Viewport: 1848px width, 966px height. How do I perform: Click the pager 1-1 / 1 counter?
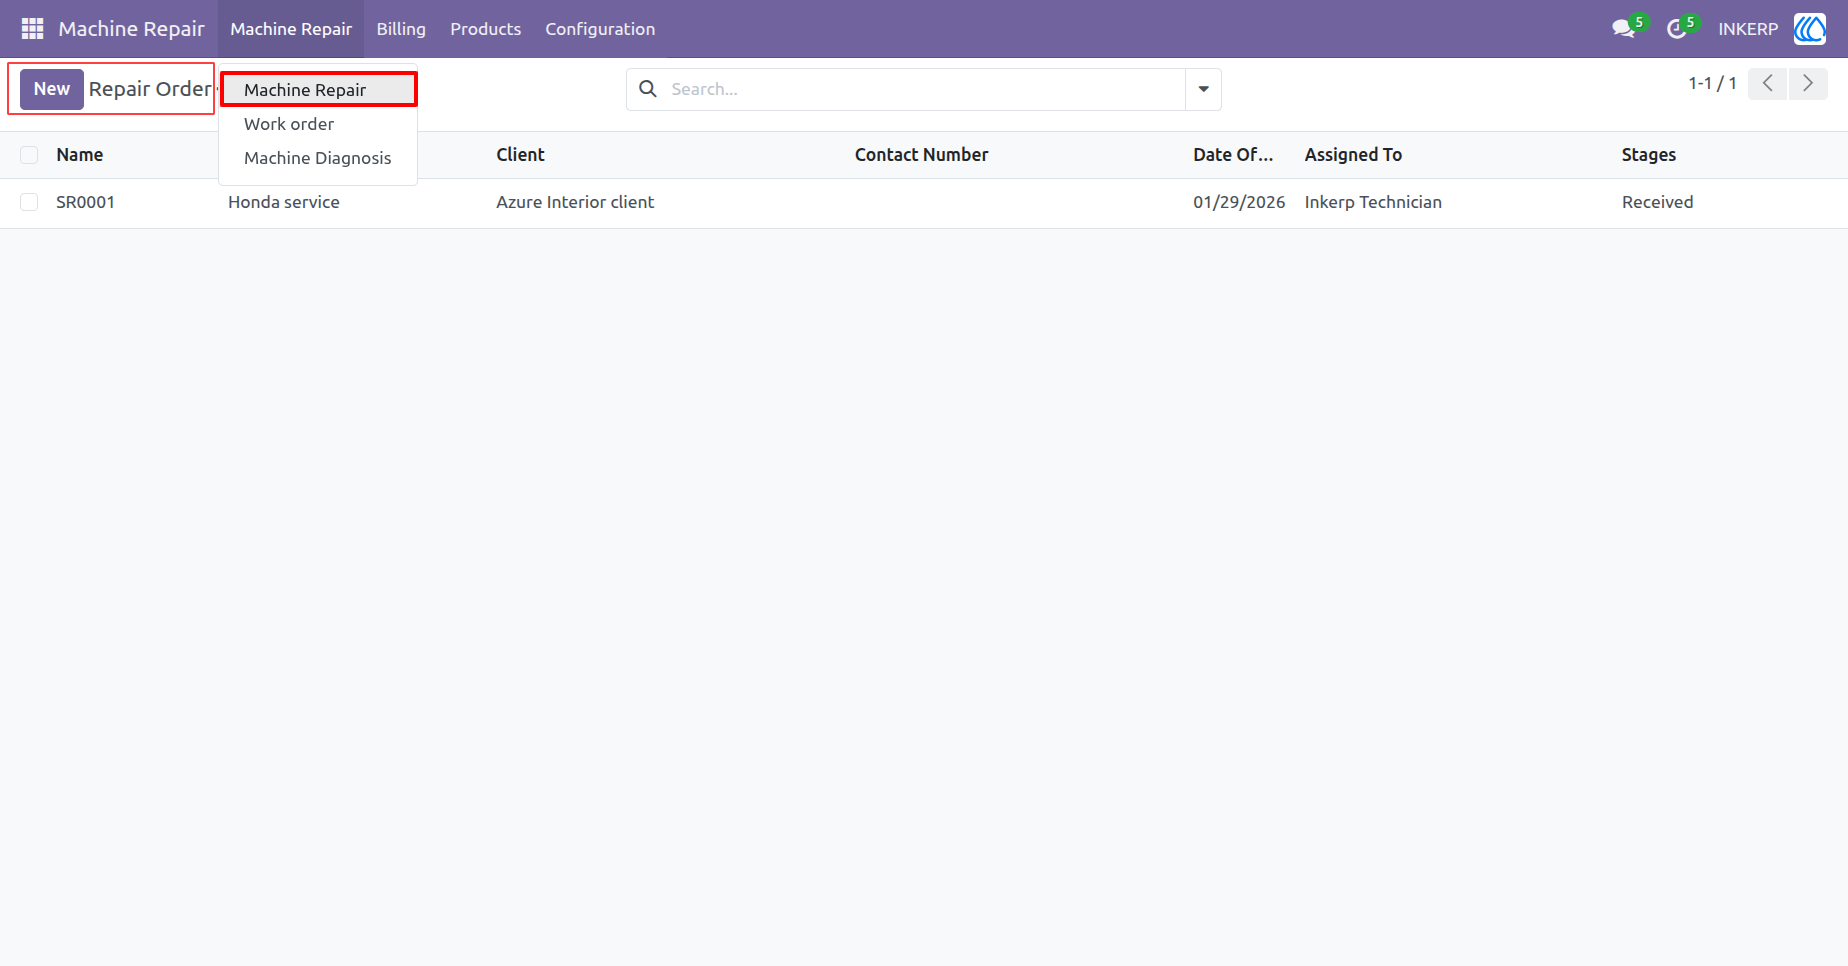point(1712,83)
